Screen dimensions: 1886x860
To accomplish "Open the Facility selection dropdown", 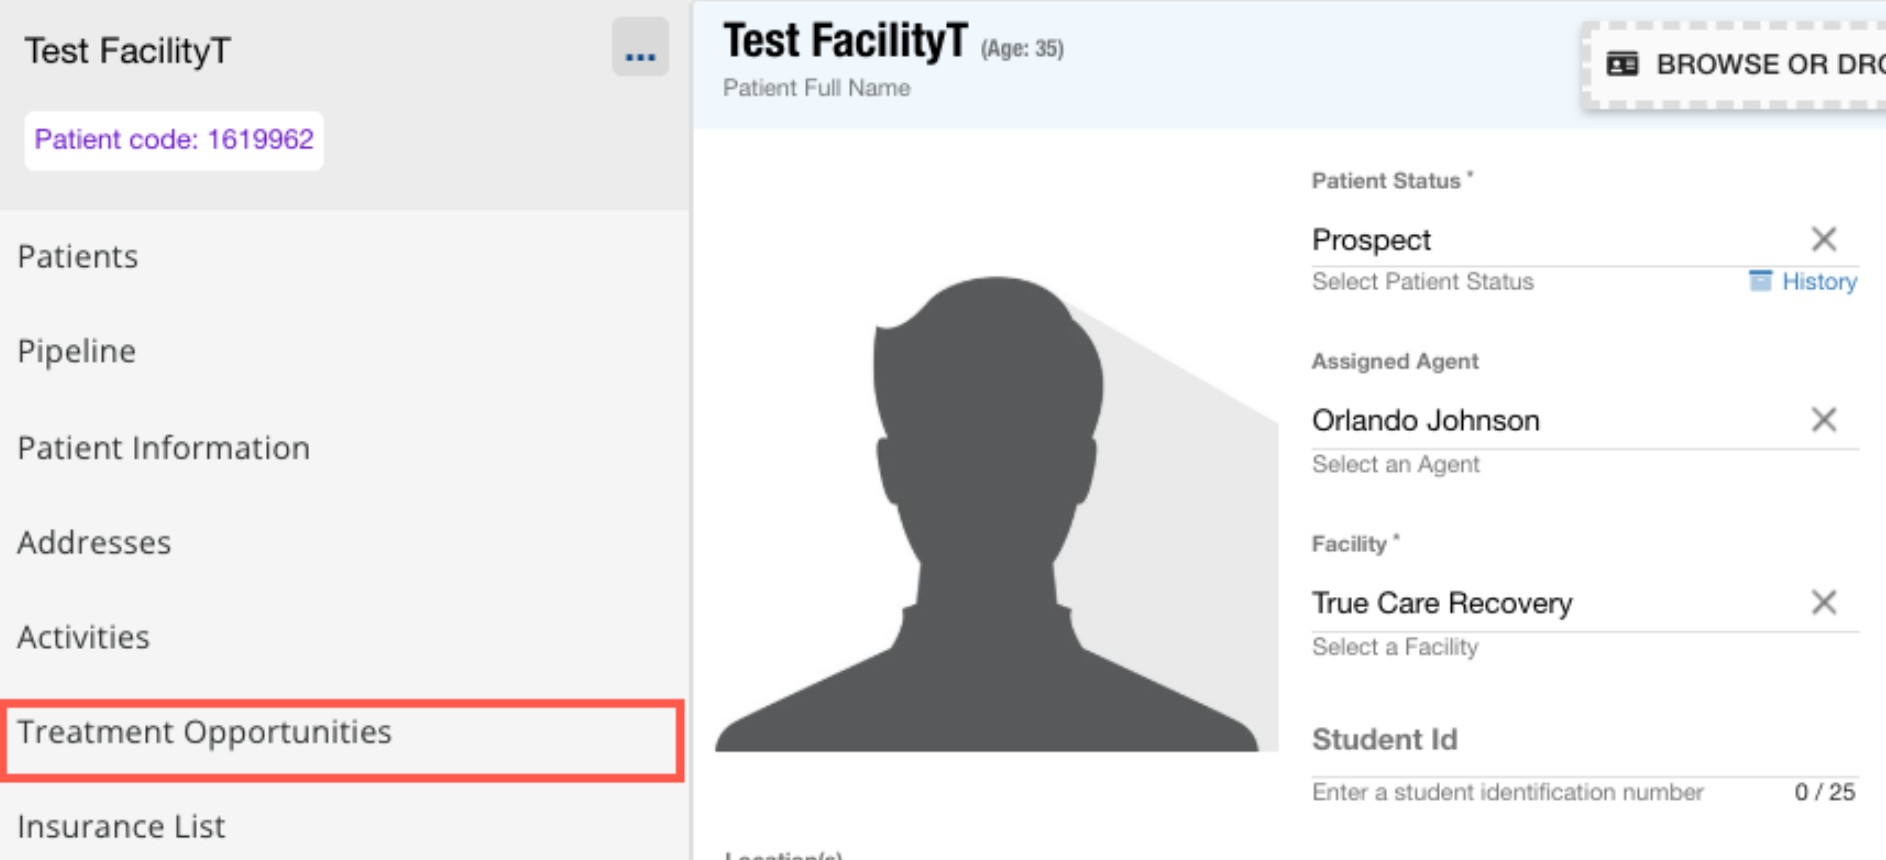I will [x=1550, y=603].
